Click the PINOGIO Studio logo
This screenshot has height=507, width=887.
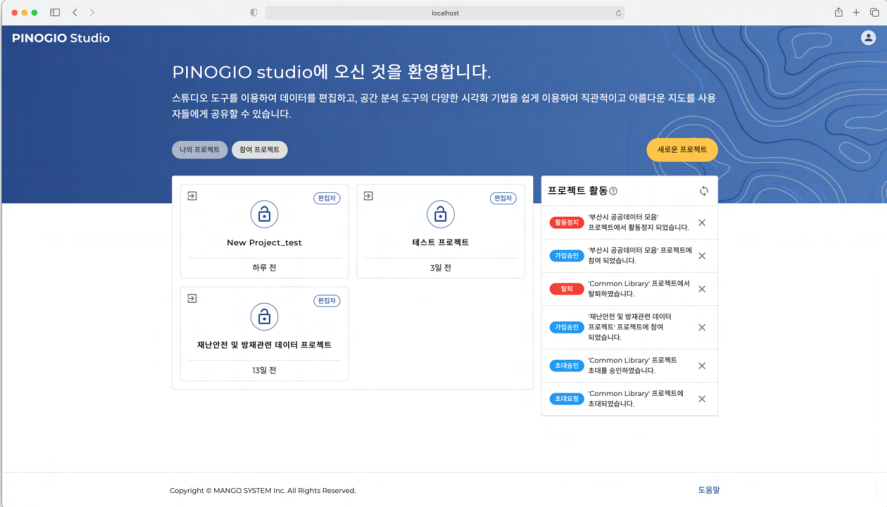coord(61,38)
